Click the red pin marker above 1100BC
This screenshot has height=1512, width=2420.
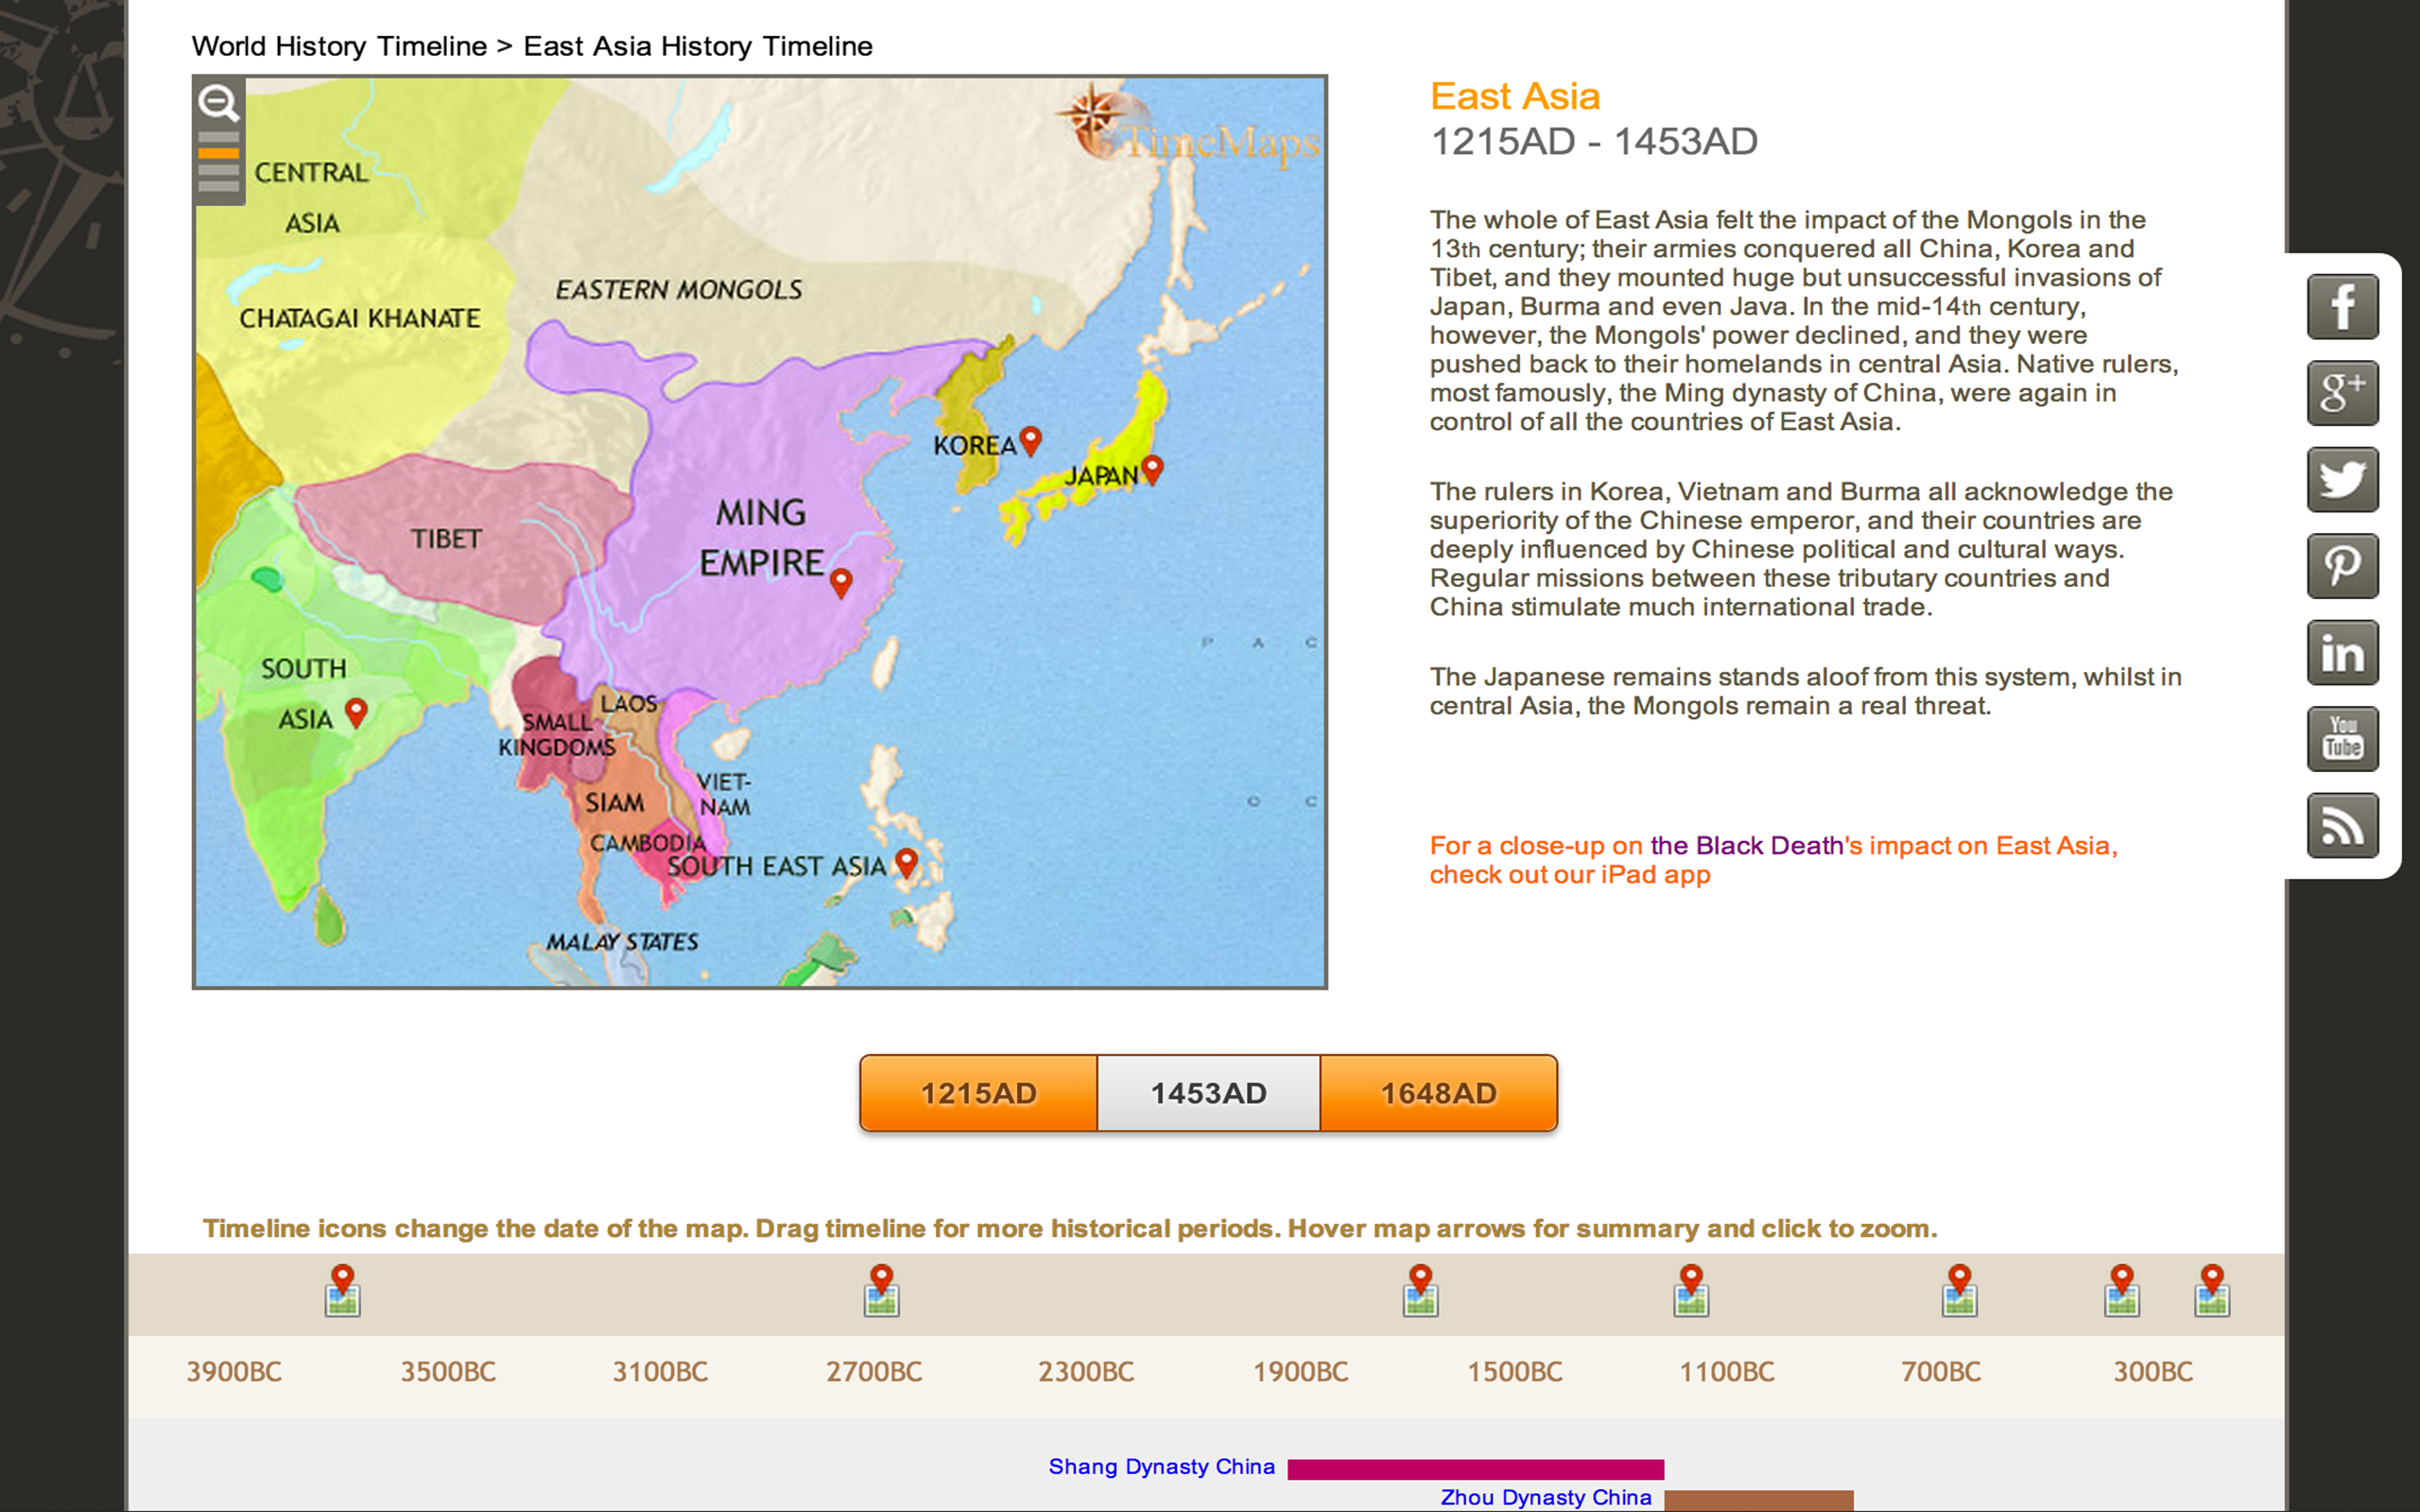tap(1692, 1273)
